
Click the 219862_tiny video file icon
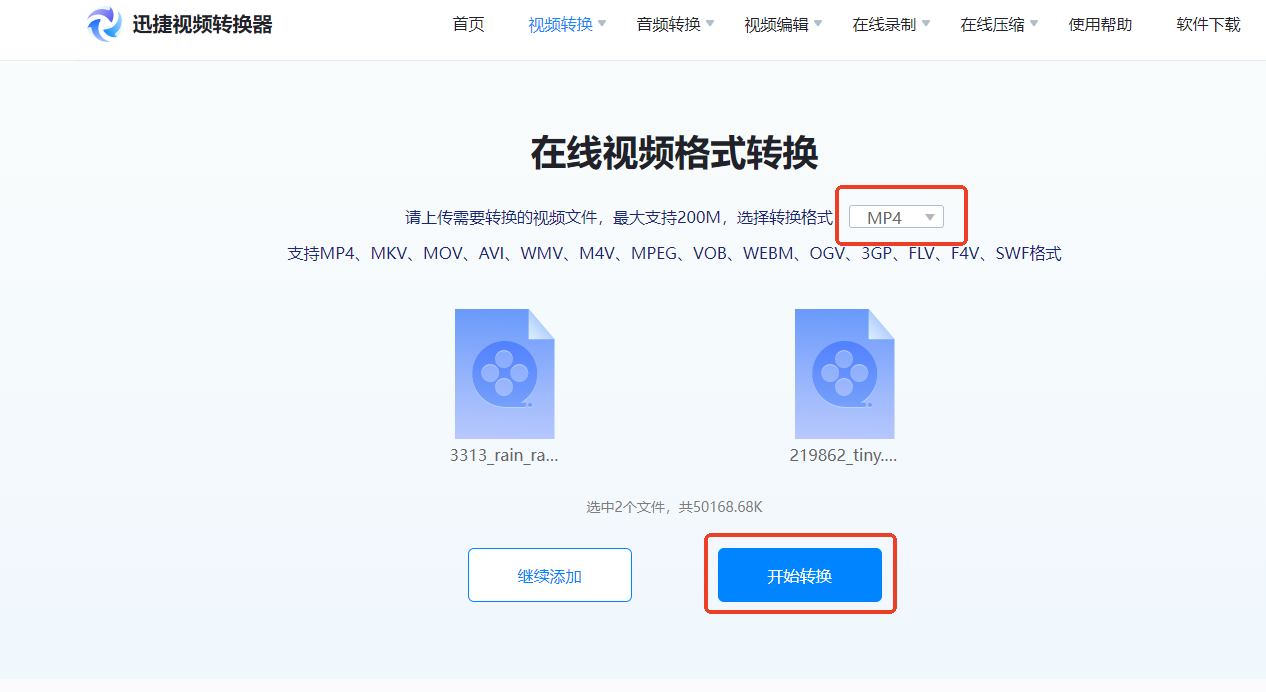coord(844,373)
